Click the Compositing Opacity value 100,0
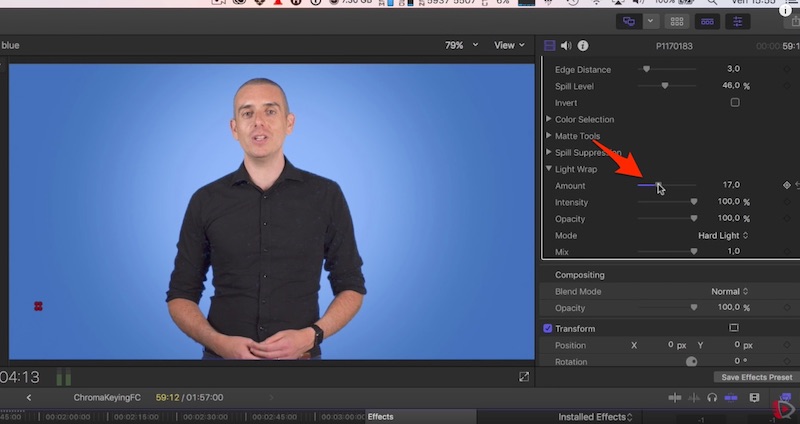Image resolution: width=800 pixels, height=424 pixels. [729, 307]
